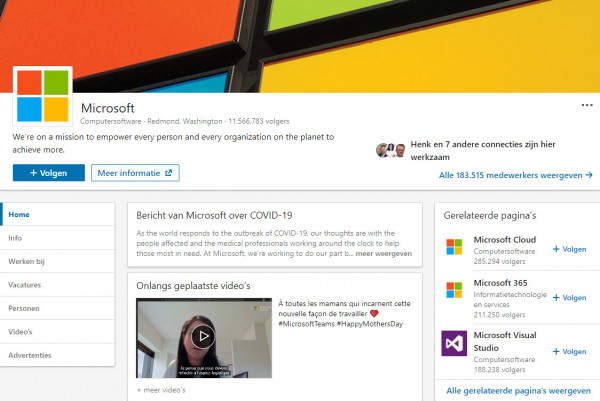The image size is (600, 401).
Task: Click '285.294 volgers' text
Action: click(499, 262)
